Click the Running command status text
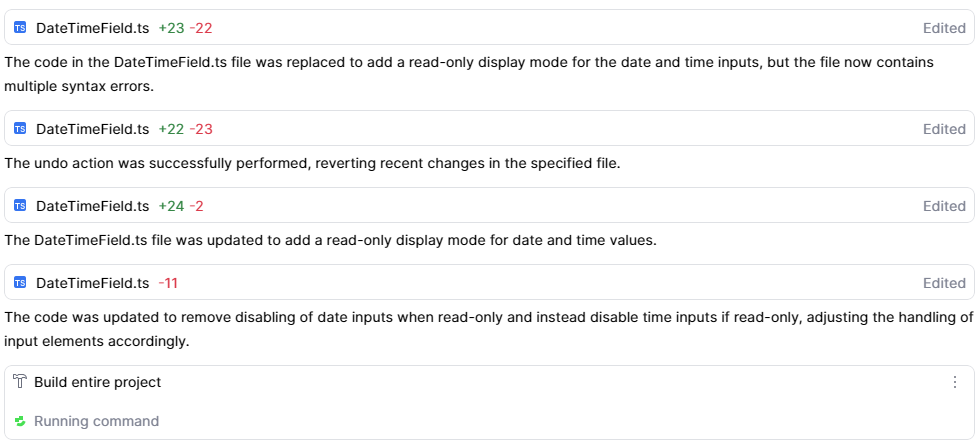The image size is (979, 442). pos(96,421)
